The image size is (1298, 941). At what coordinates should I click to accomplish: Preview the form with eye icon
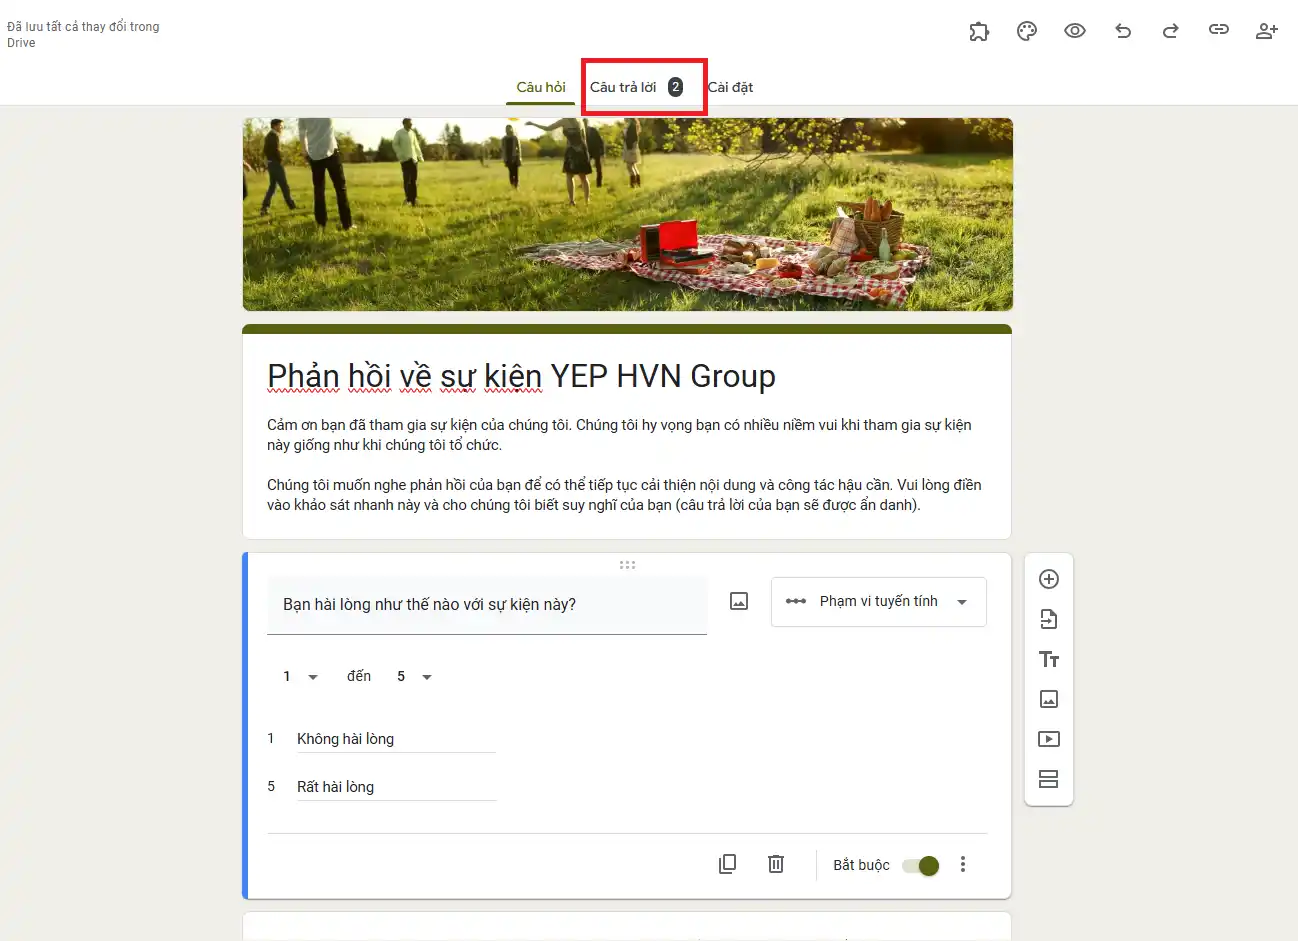pos(1075,31)
